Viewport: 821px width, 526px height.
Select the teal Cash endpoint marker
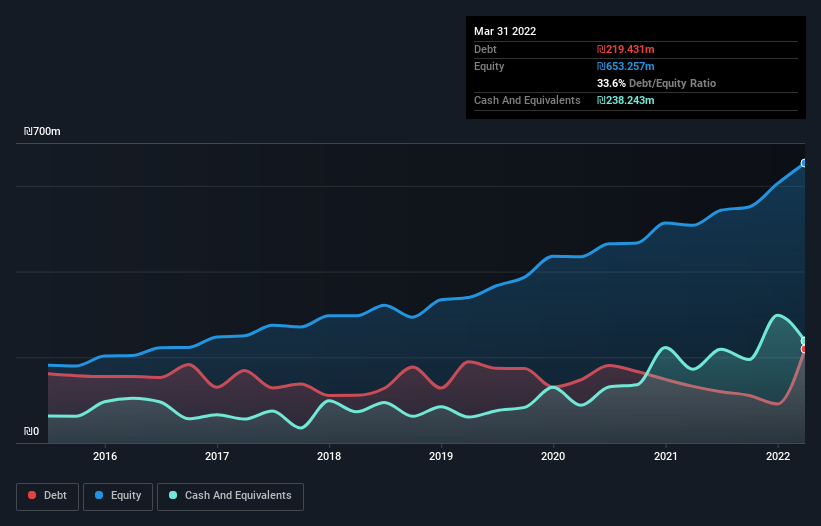(x=804, y=341)
